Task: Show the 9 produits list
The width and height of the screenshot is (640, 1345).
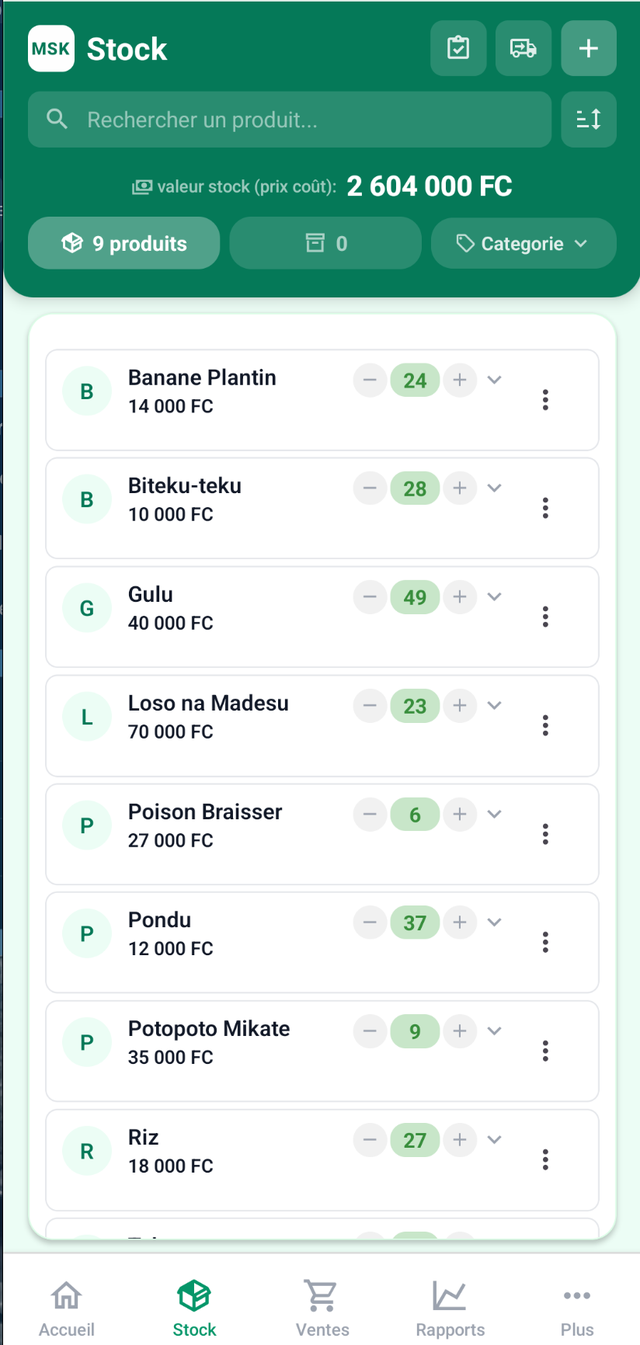Action: point(124,244)
